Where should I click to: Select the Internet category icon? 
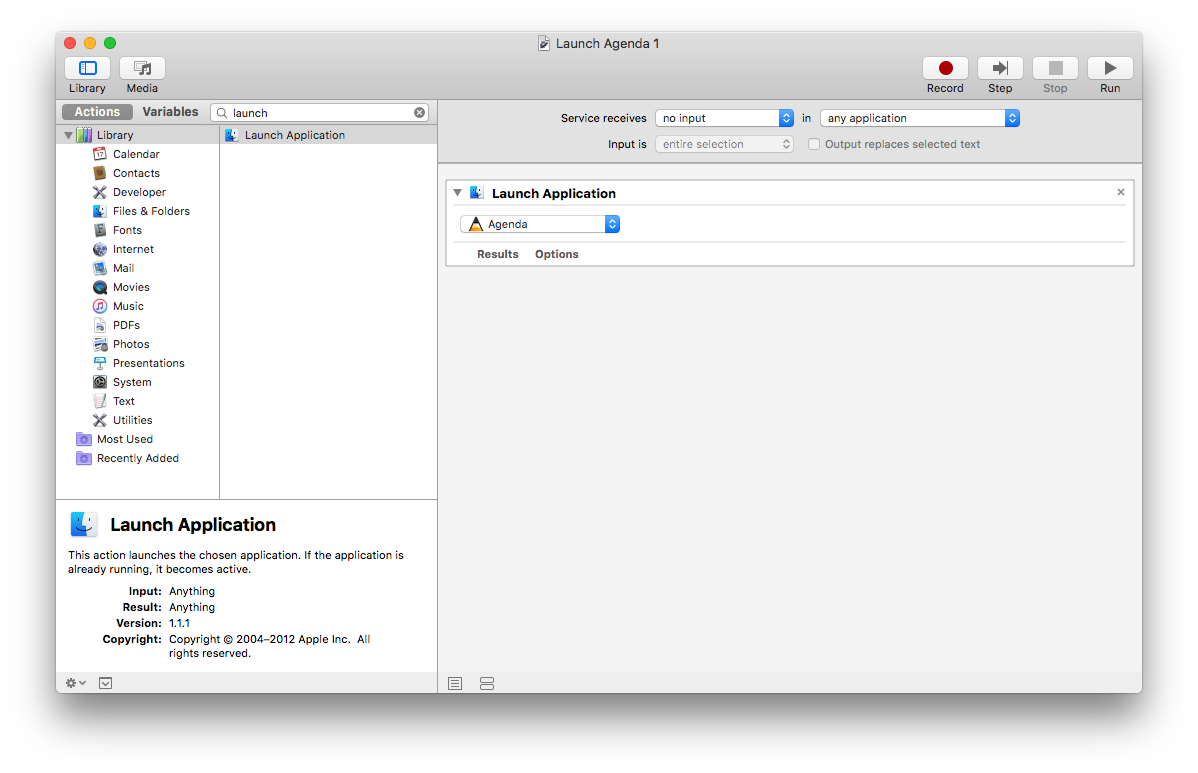point(99,249)
